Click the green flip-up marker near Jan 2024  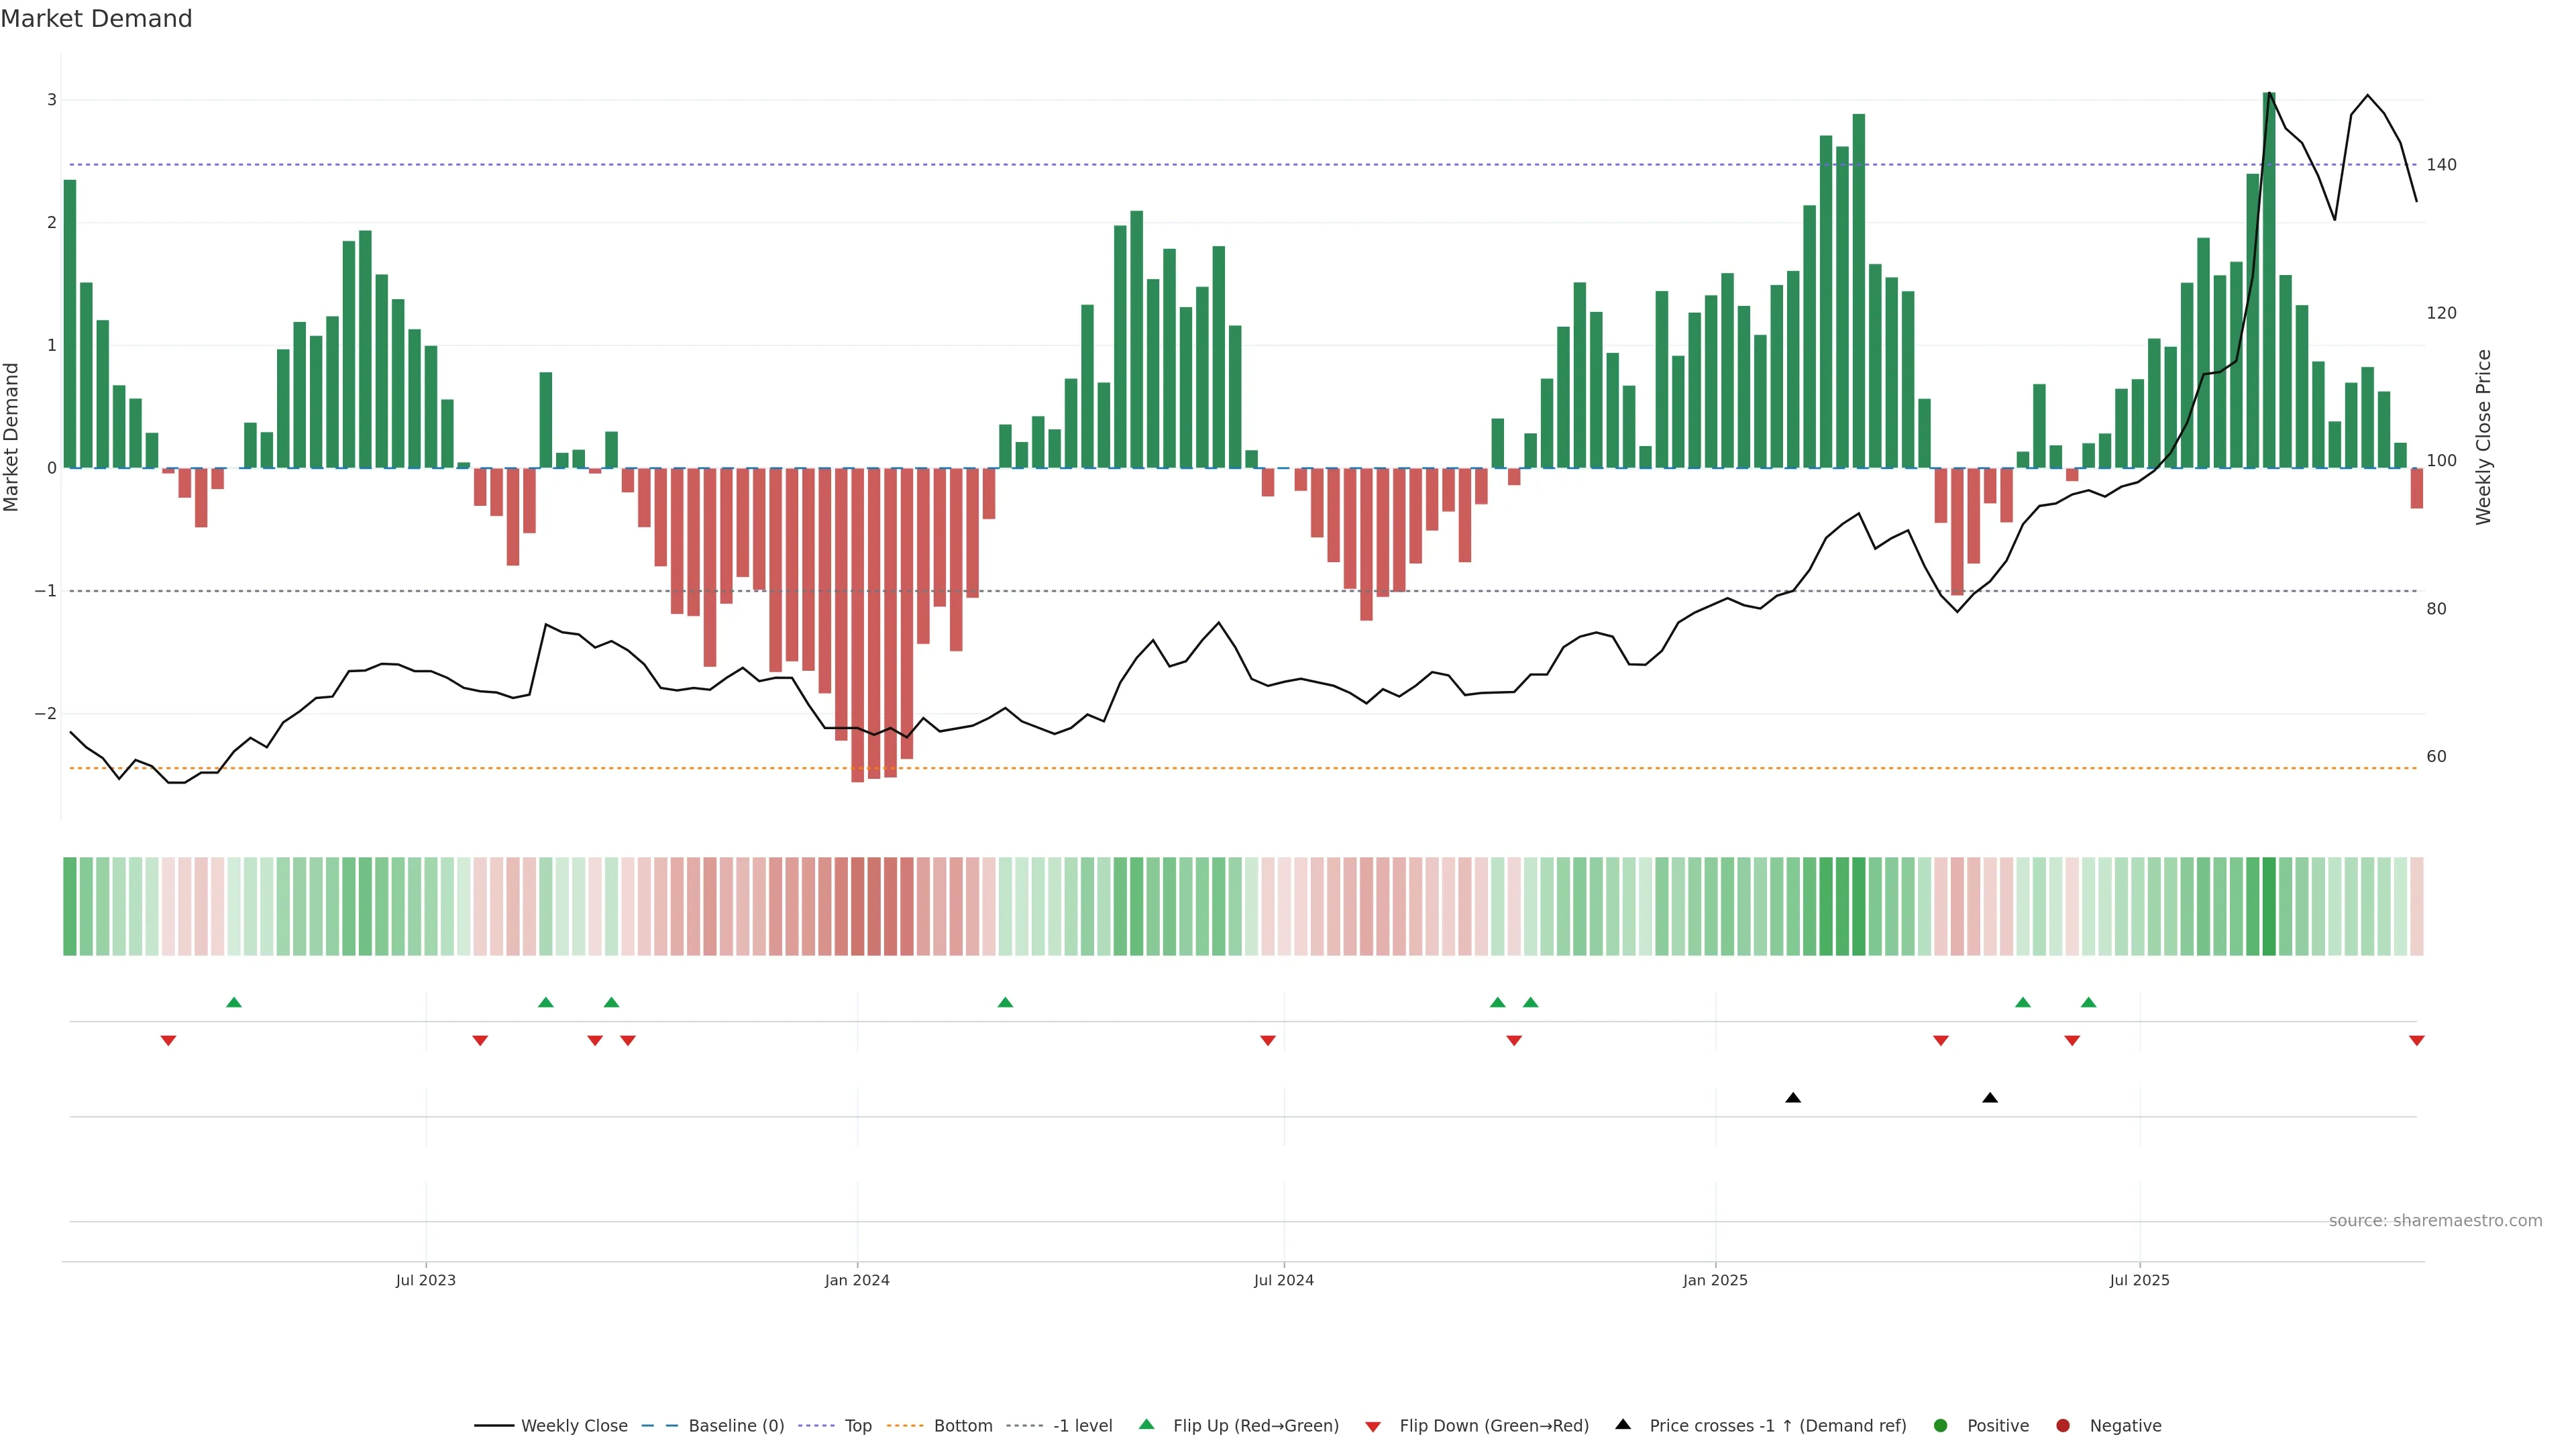1006,1002
